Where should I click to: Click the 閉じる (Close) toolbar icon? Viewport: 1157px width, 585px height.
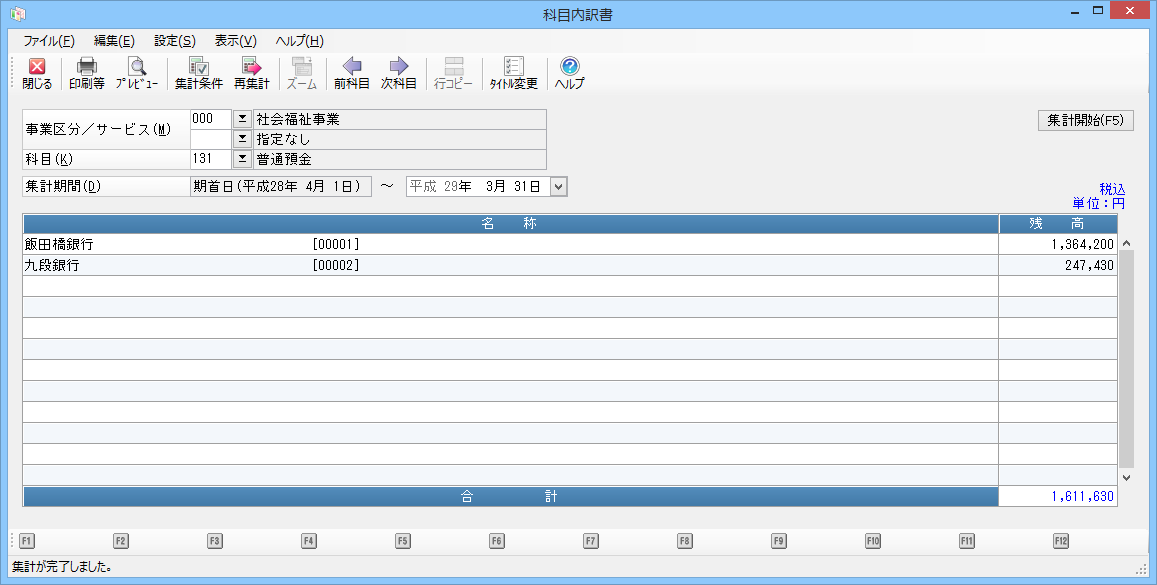pos(37,73)
